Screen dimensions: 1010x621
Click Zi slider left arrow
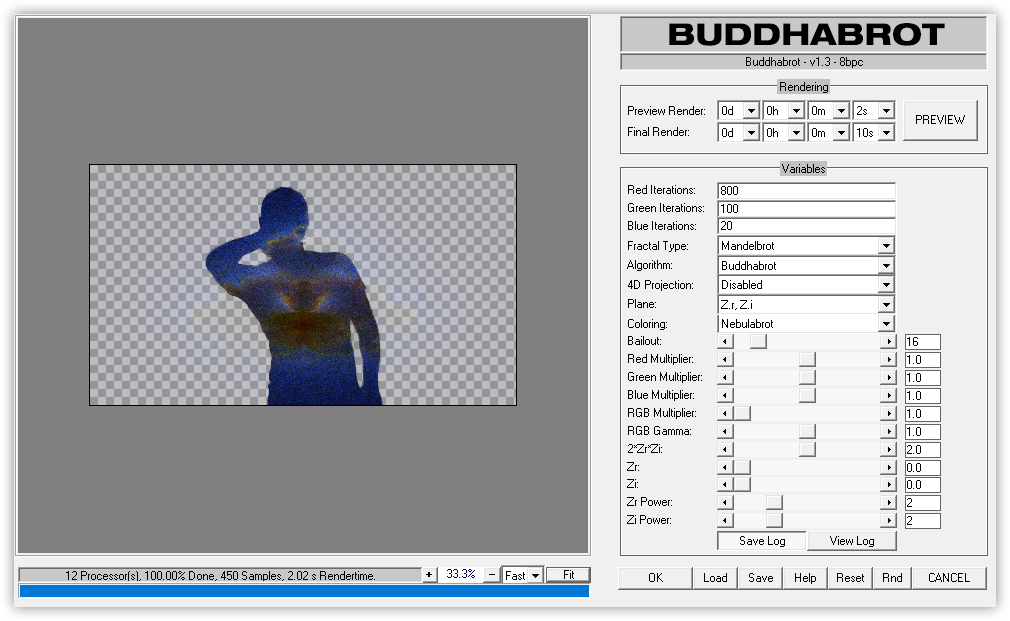pos(725,484)
